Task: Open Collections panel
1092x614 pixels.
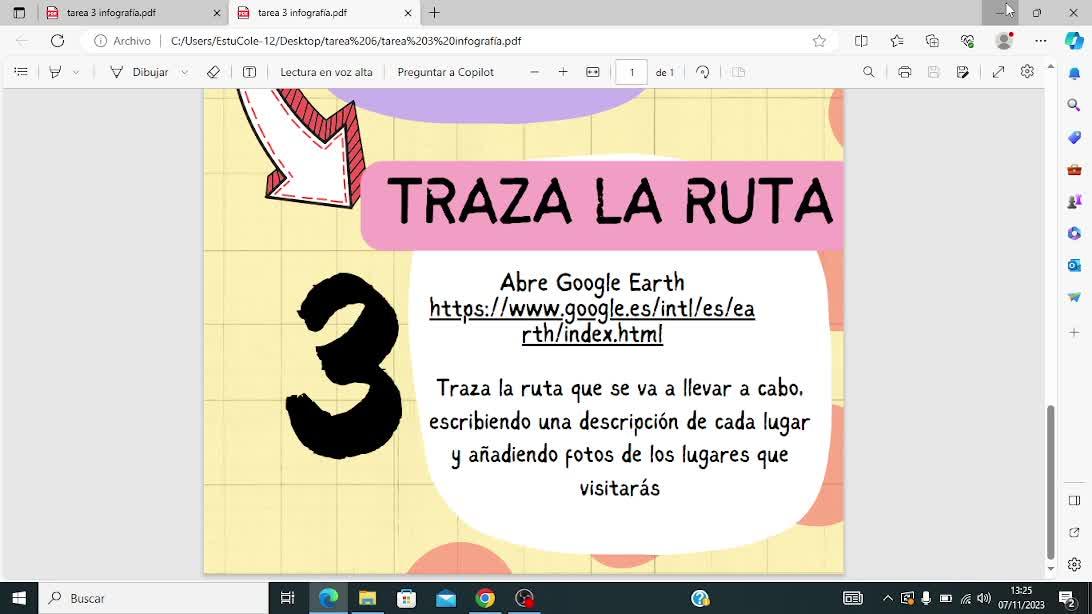Action: (x=933, y=41)
